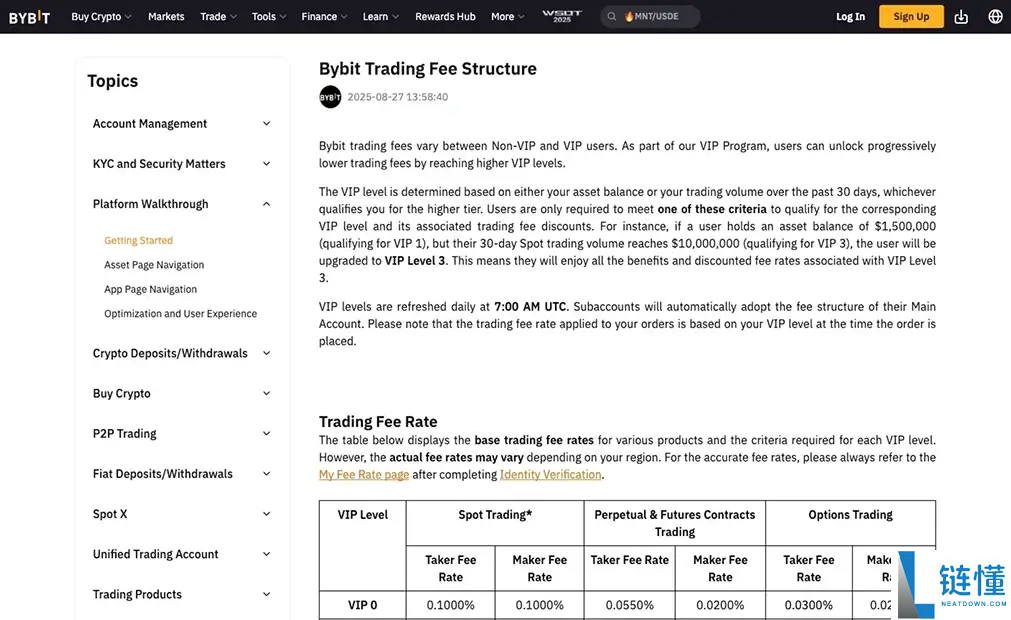Select Getting Started subtopic
Image resolution: width=1011 pixels, height=620 pixels.
click(139, 240)
